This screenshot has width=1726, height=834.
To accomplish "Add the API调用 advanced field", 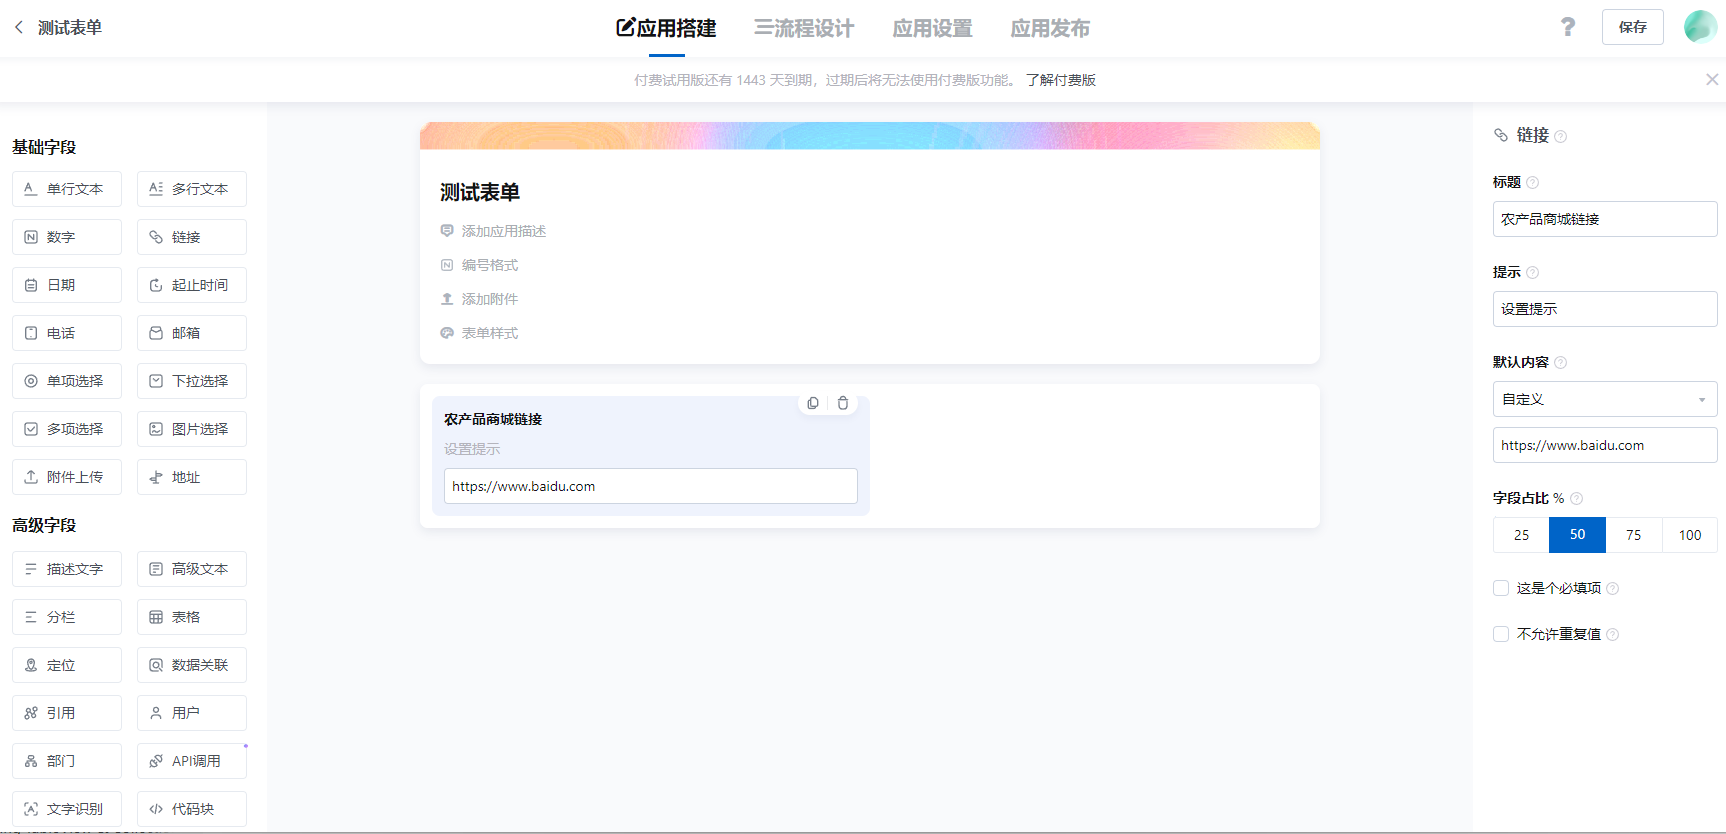I will point(191,761).
